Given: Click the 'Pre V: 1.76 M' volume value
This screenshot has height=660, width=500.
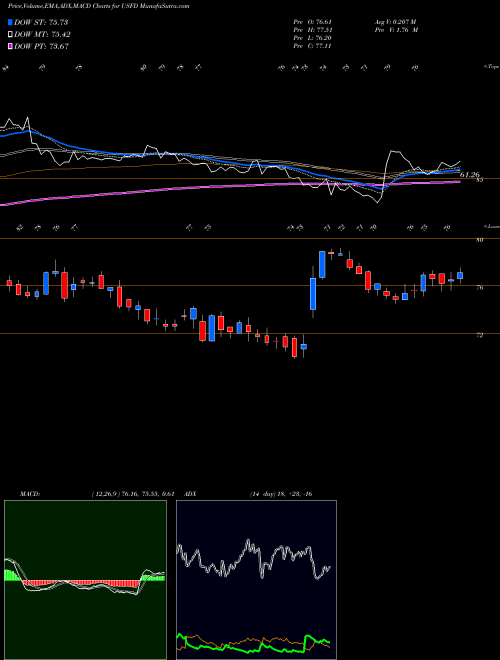Looking at the screenshot, I should tap(396, 30).
